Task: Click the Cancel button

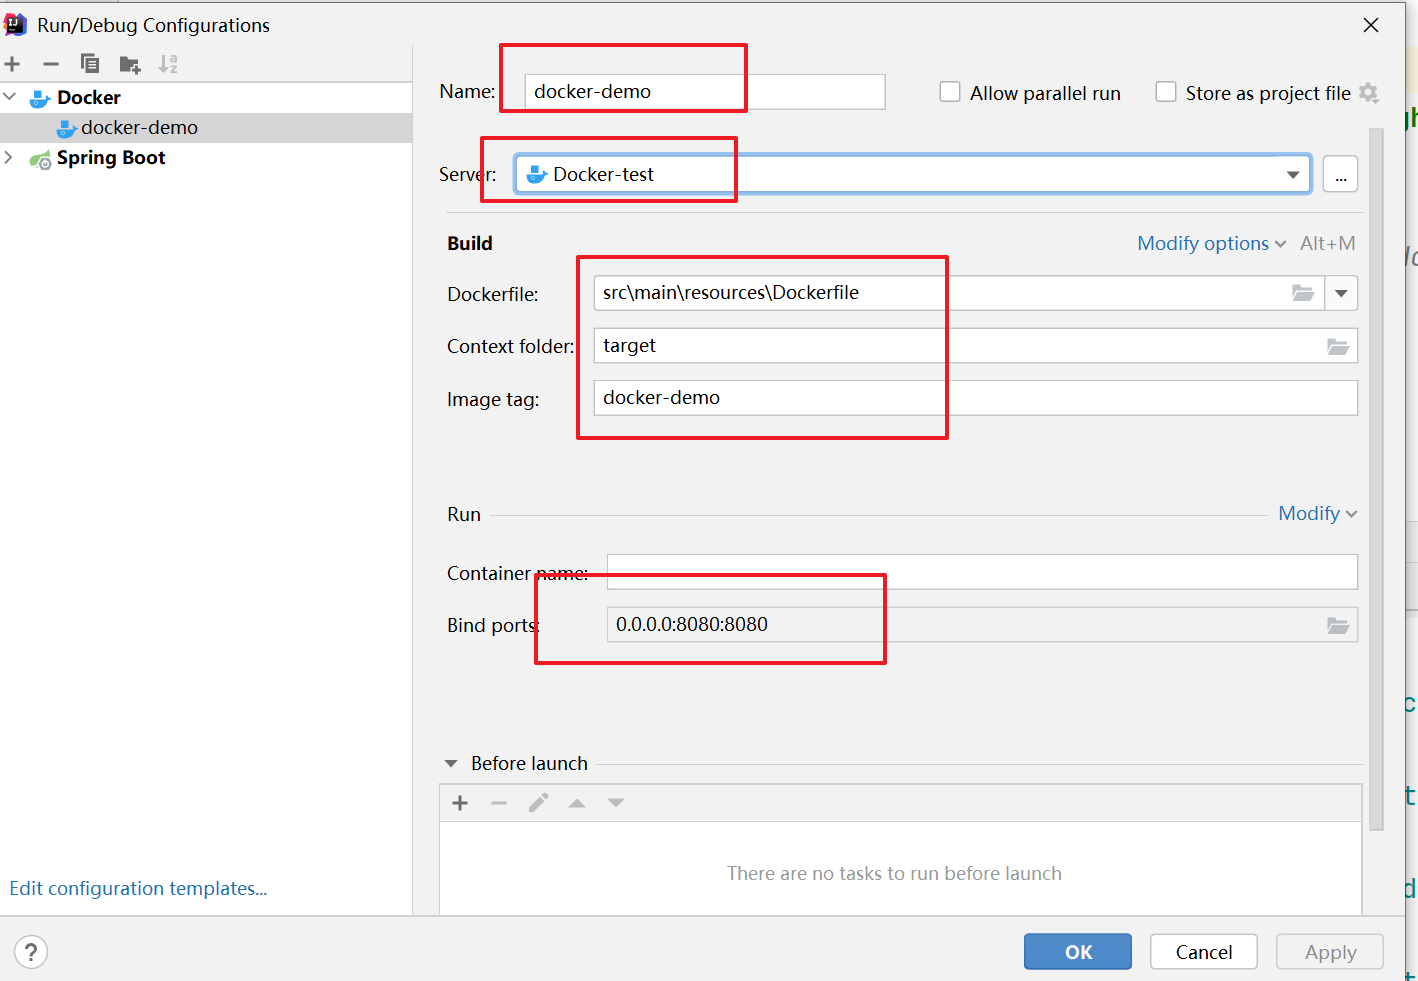Action: coord(1204,952)
